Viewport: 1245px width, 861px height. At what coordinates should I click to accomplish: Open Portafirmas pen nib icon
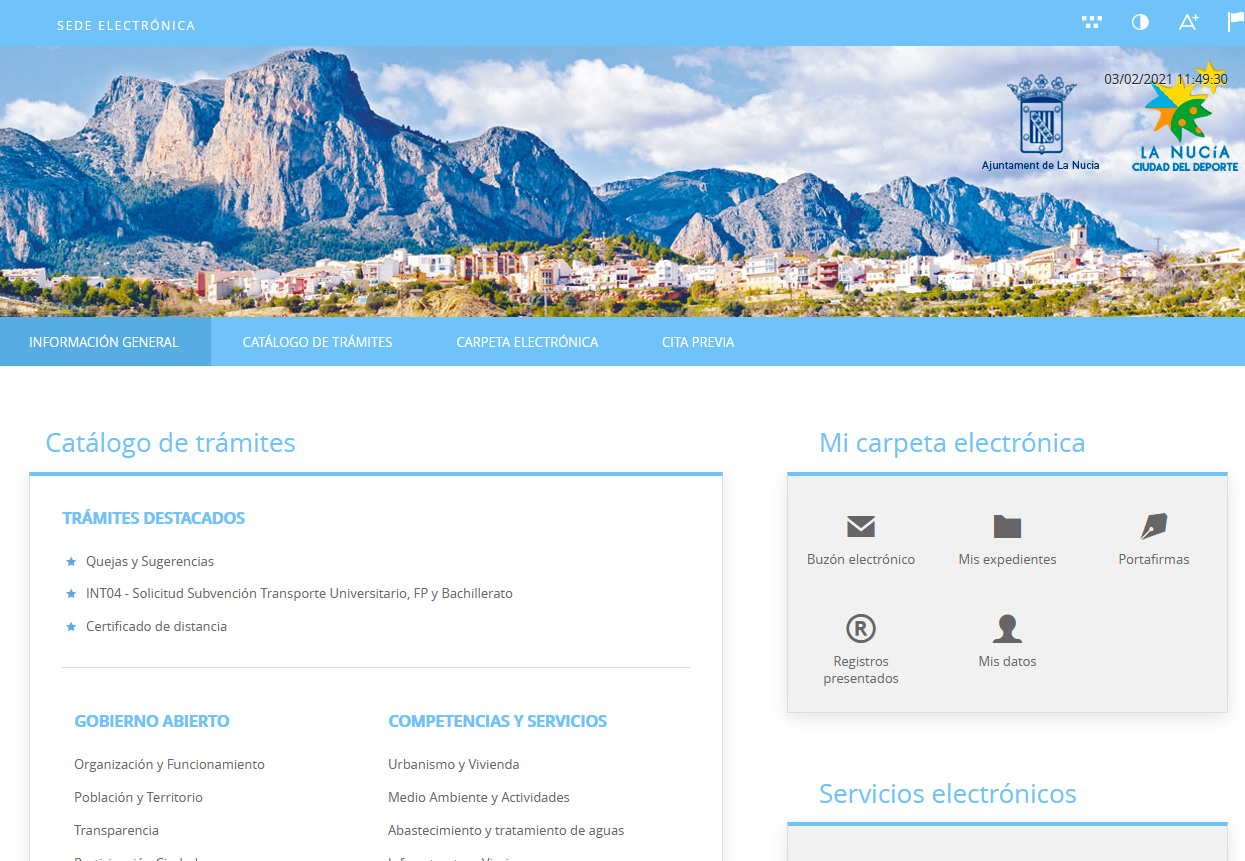coord(1154,527)
